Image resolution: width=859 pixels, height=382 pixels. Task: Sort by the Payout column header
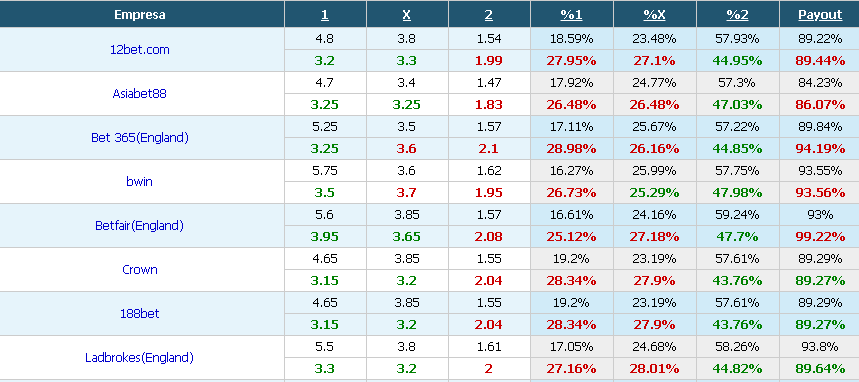(820, 15)
